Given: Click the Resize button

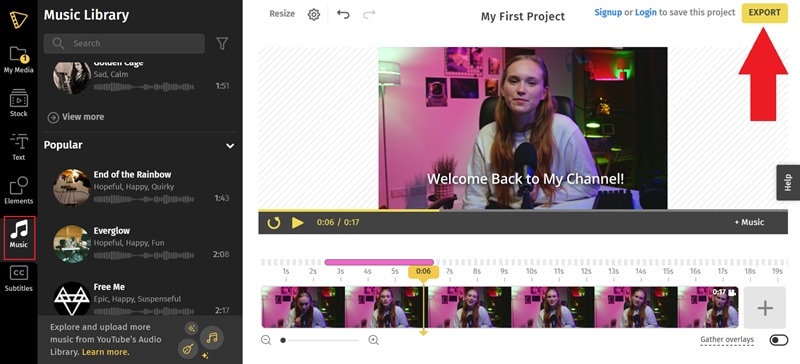Looking at the screenshot, I should coord(282,14).
